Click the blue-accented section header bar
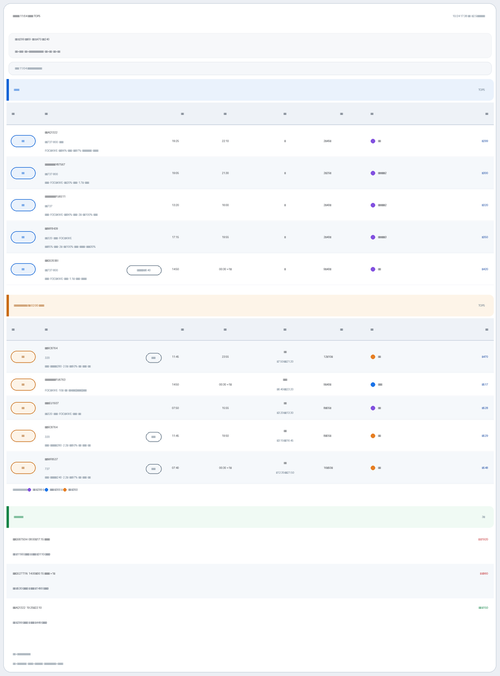Viewport: 500px width, 676px height. click(x=250, y=90)
